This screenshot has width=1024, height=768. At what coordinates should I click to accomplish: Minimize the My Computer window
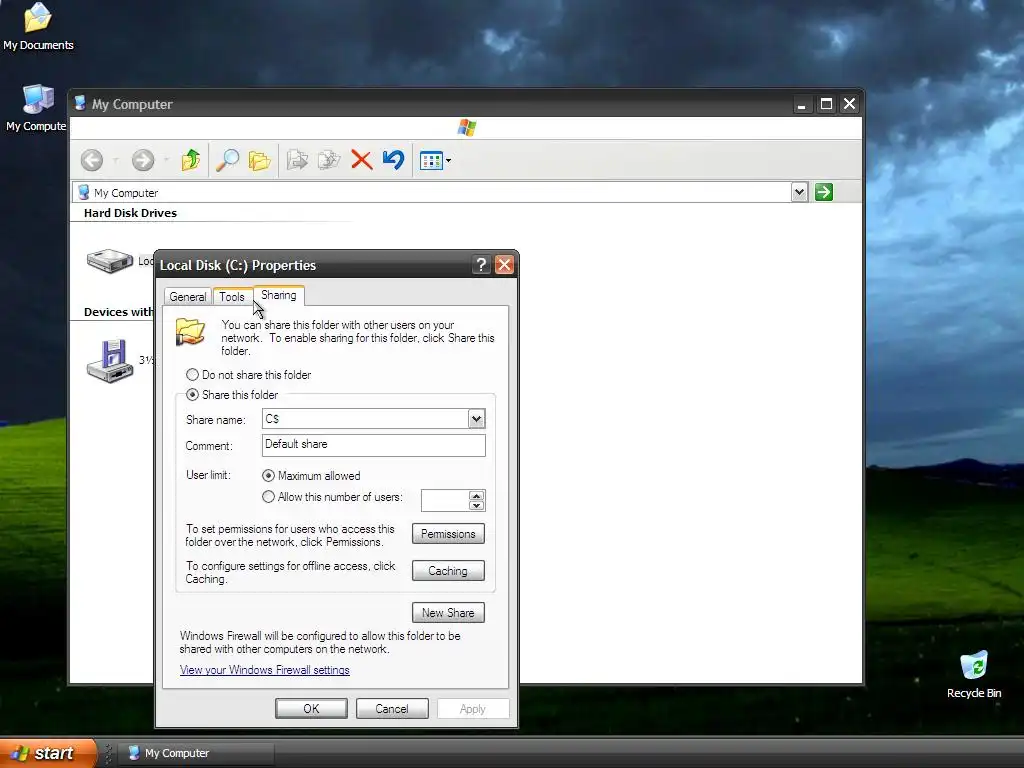(x=802, y=104)
